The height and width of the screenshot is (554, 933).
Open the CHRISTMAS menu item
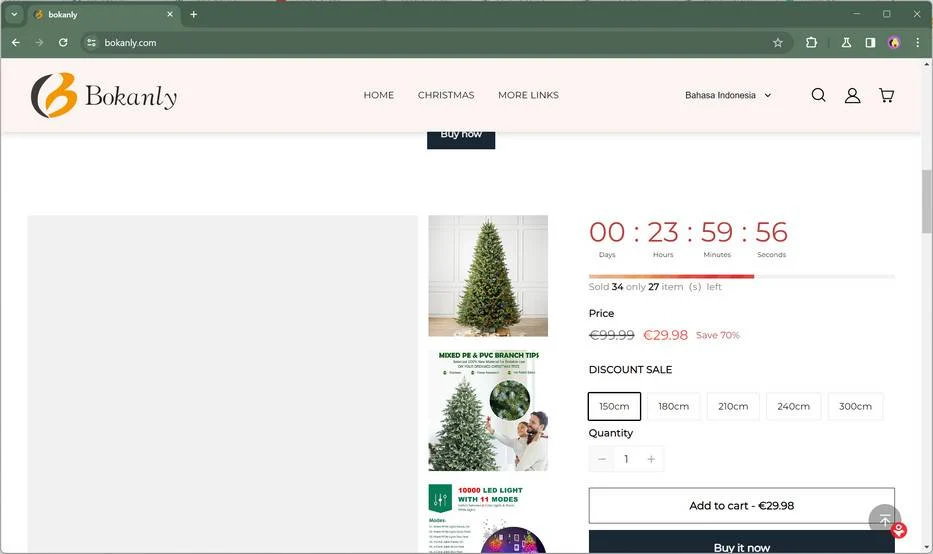click(x=446, y=95)
